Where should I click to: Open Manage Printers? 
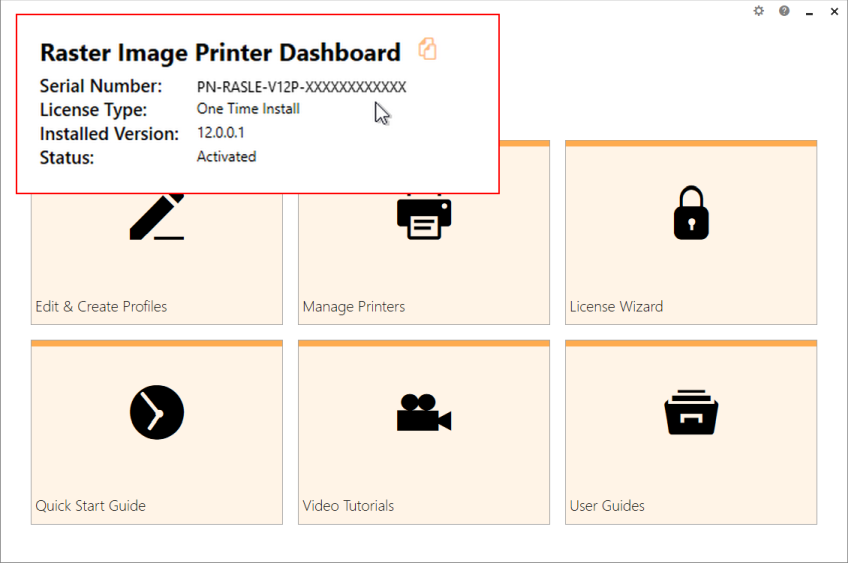424,259
